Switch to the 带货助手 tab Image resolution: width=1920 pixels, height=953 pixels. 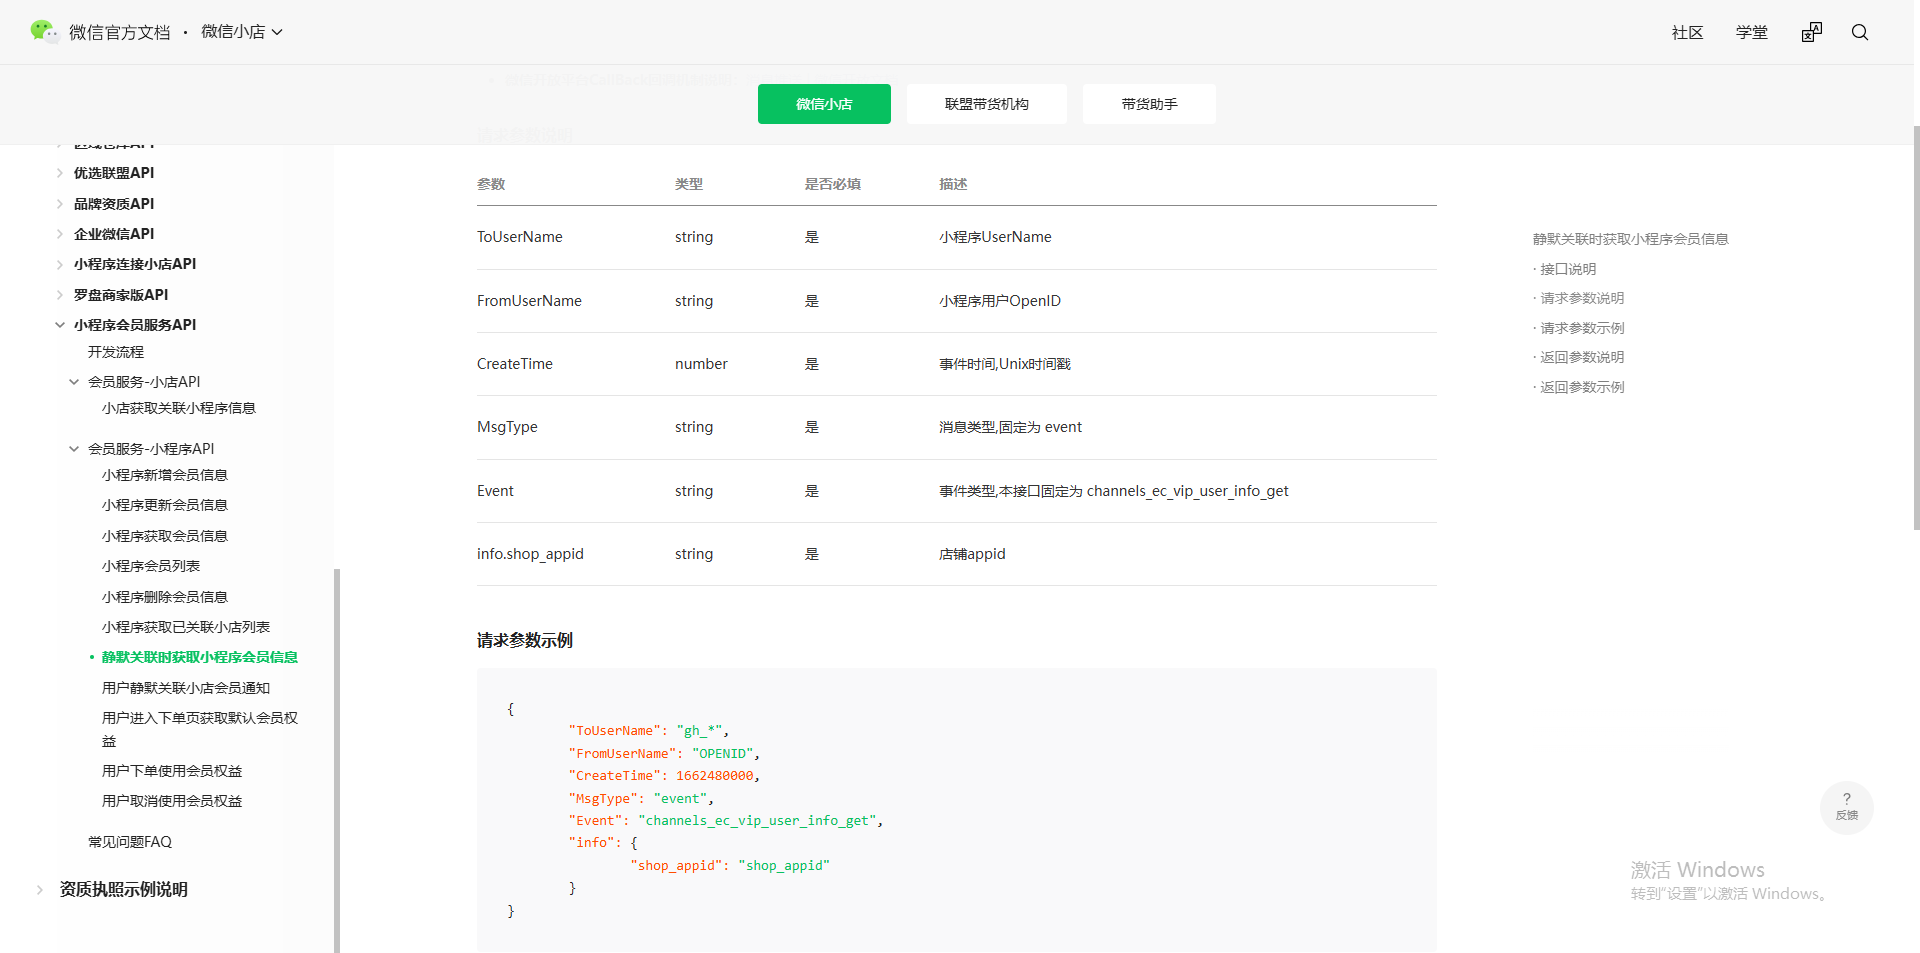tap(1149, 104)
